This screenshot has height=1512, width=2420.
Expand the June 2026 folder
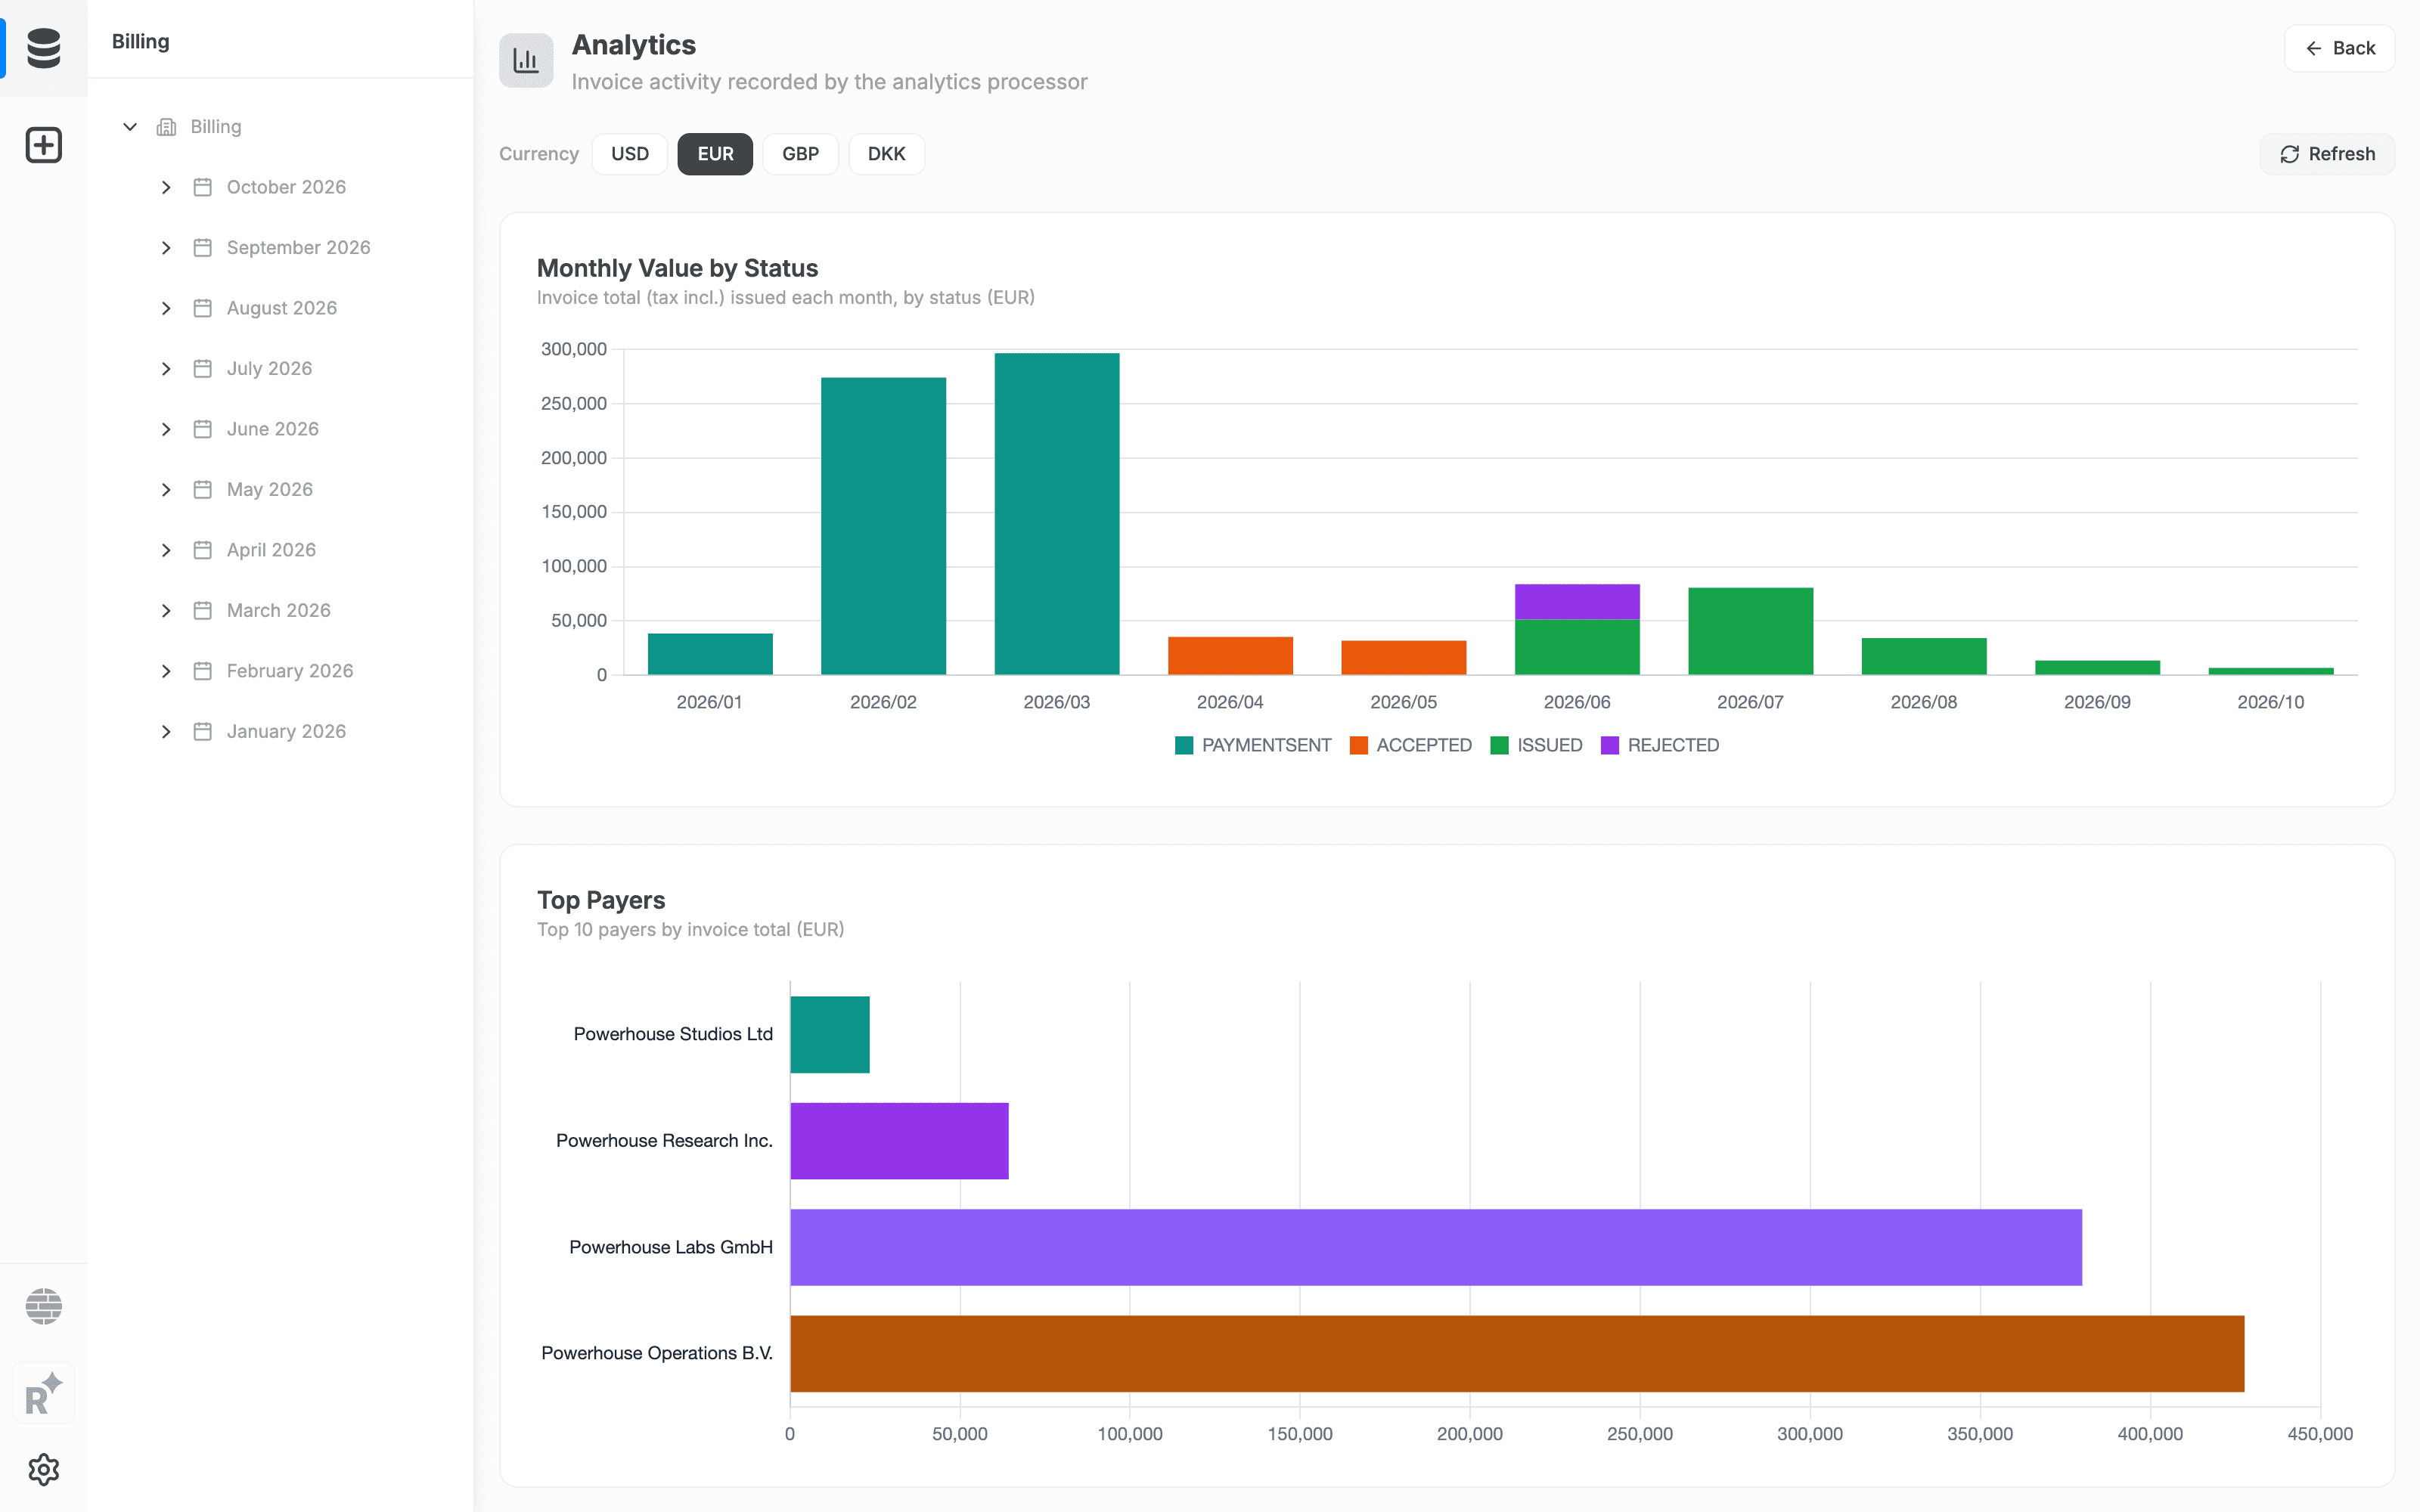pyautogui.click(x=166, y=429)
